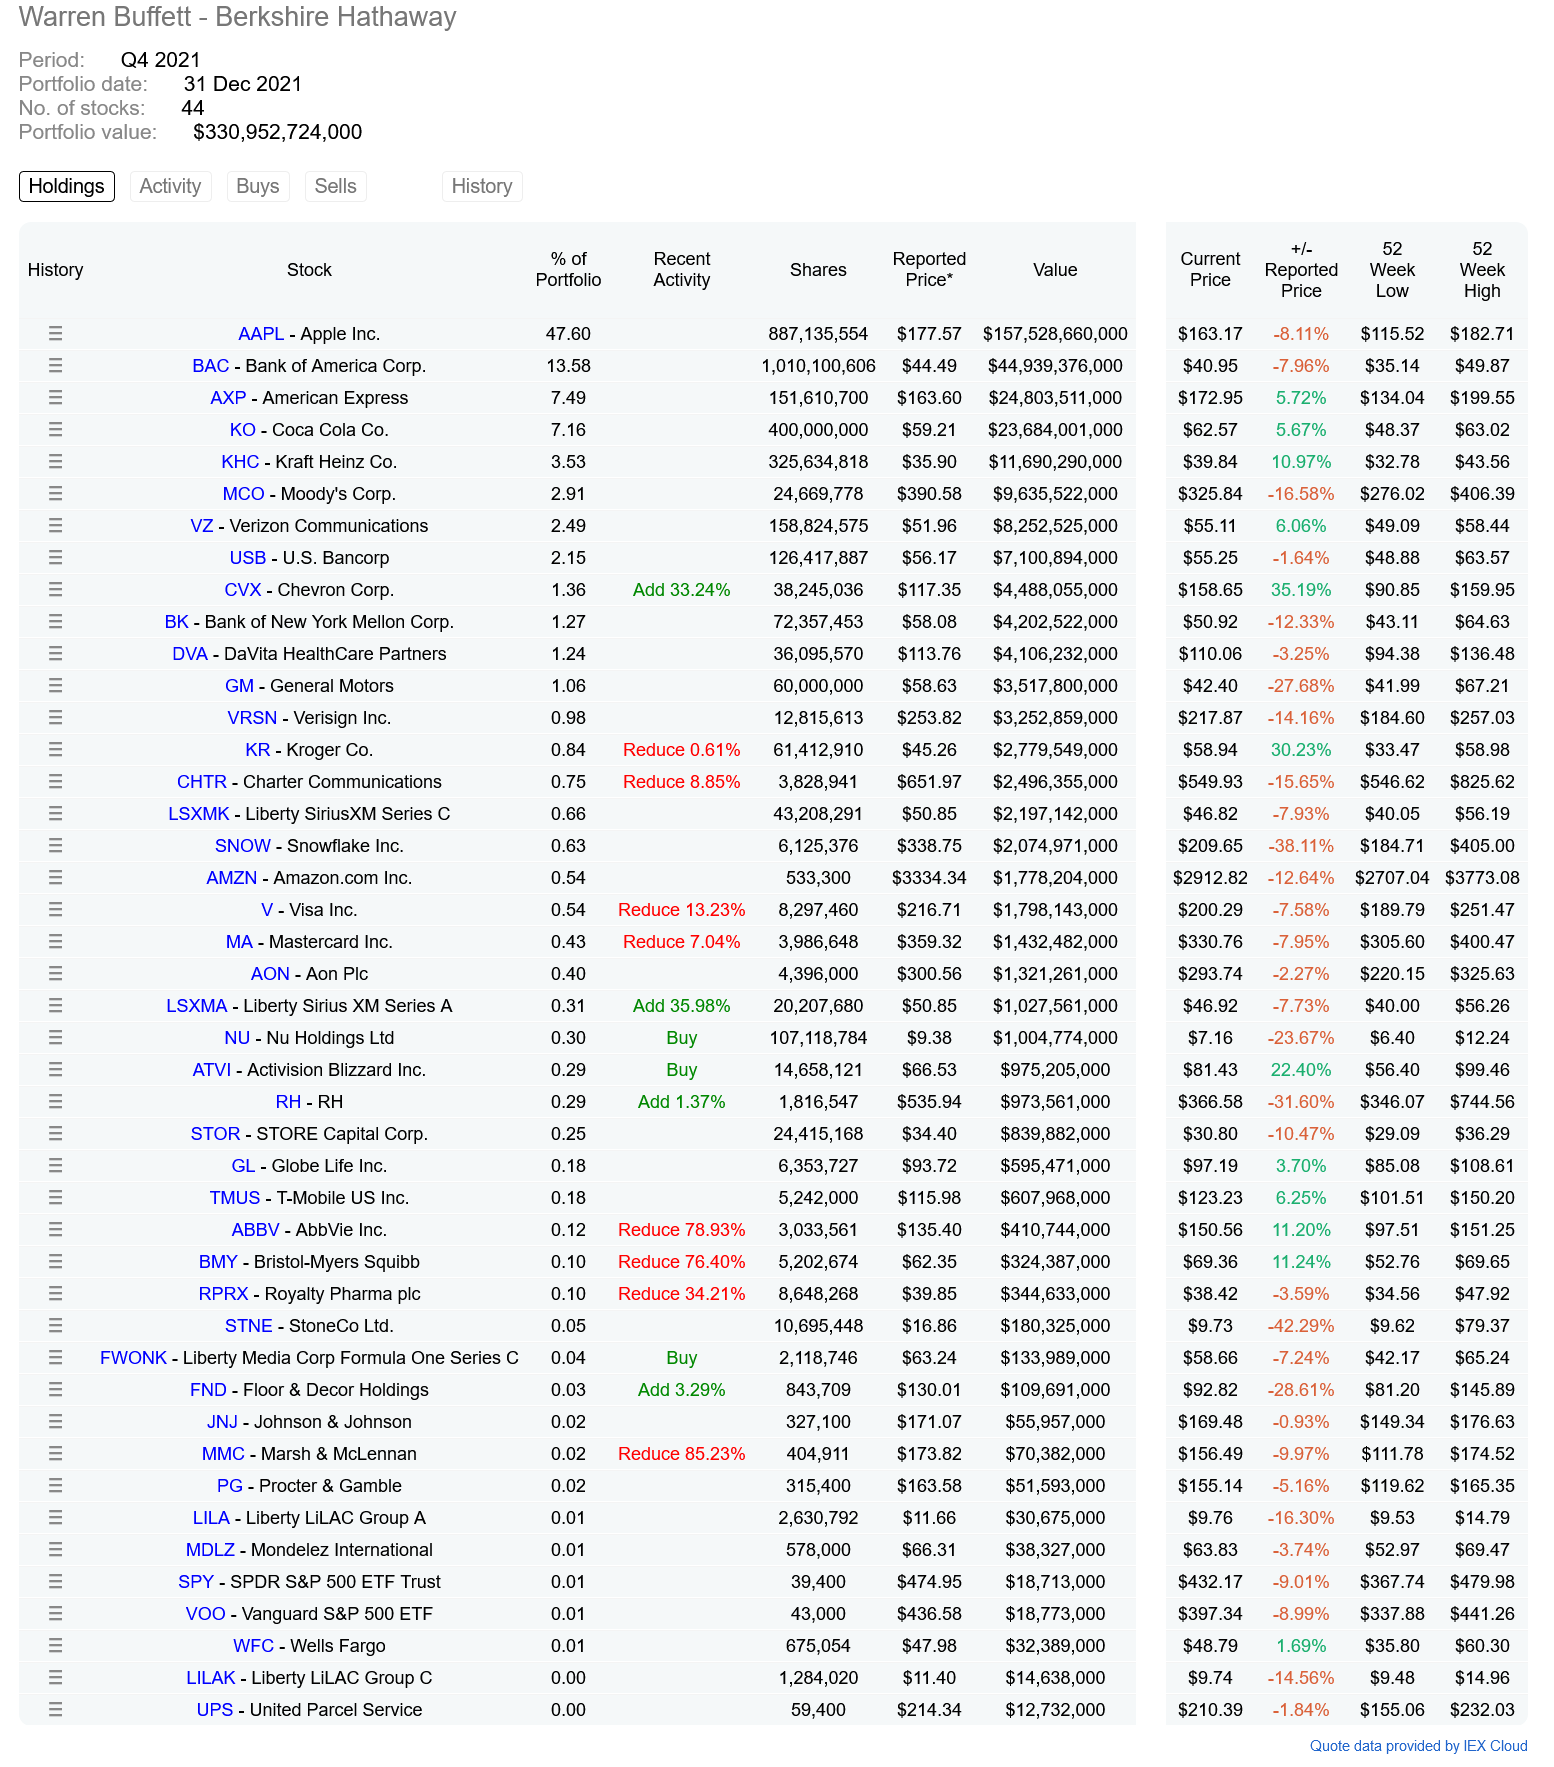Click the 'Current Price' column header
Viewport: 1554px width, 1767px height.
click(x=1210, y=270)
